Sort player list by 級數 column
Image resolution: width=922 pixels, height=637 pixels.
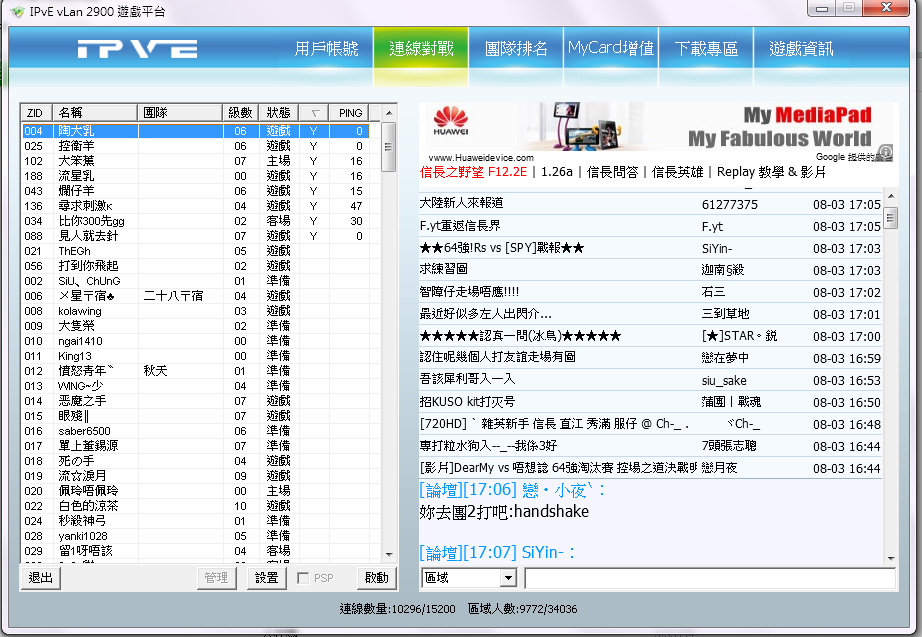pyautogui.click(x=240, y=113)
